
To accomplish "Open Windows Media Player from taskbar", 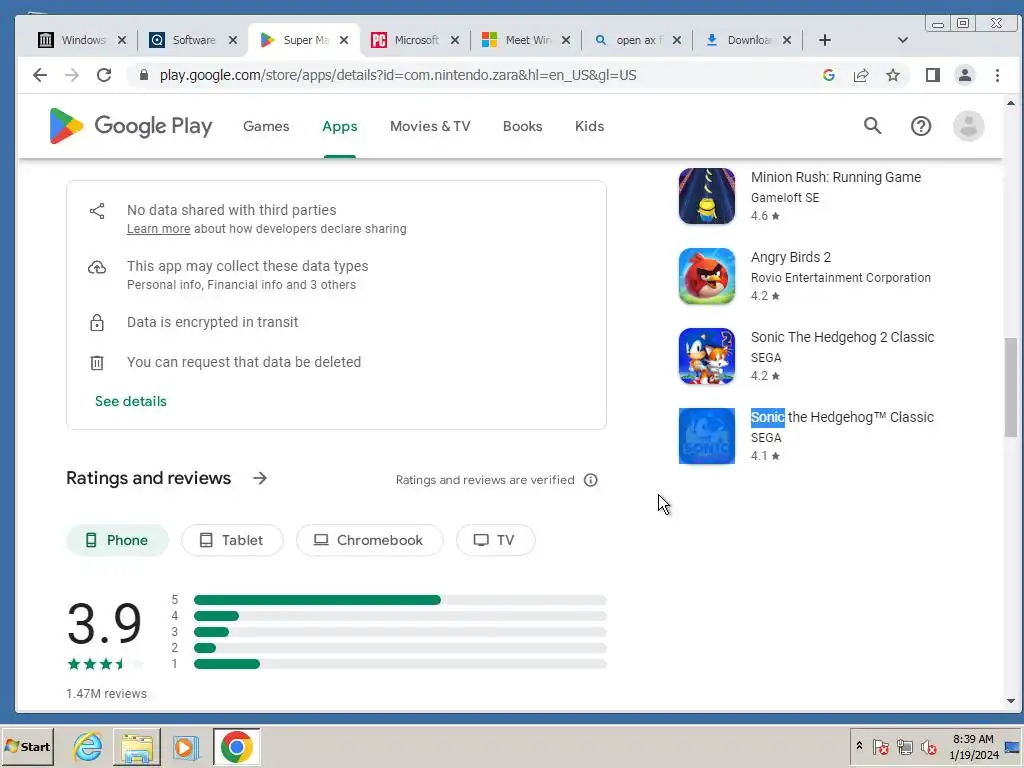I will [x=186, y=746].
